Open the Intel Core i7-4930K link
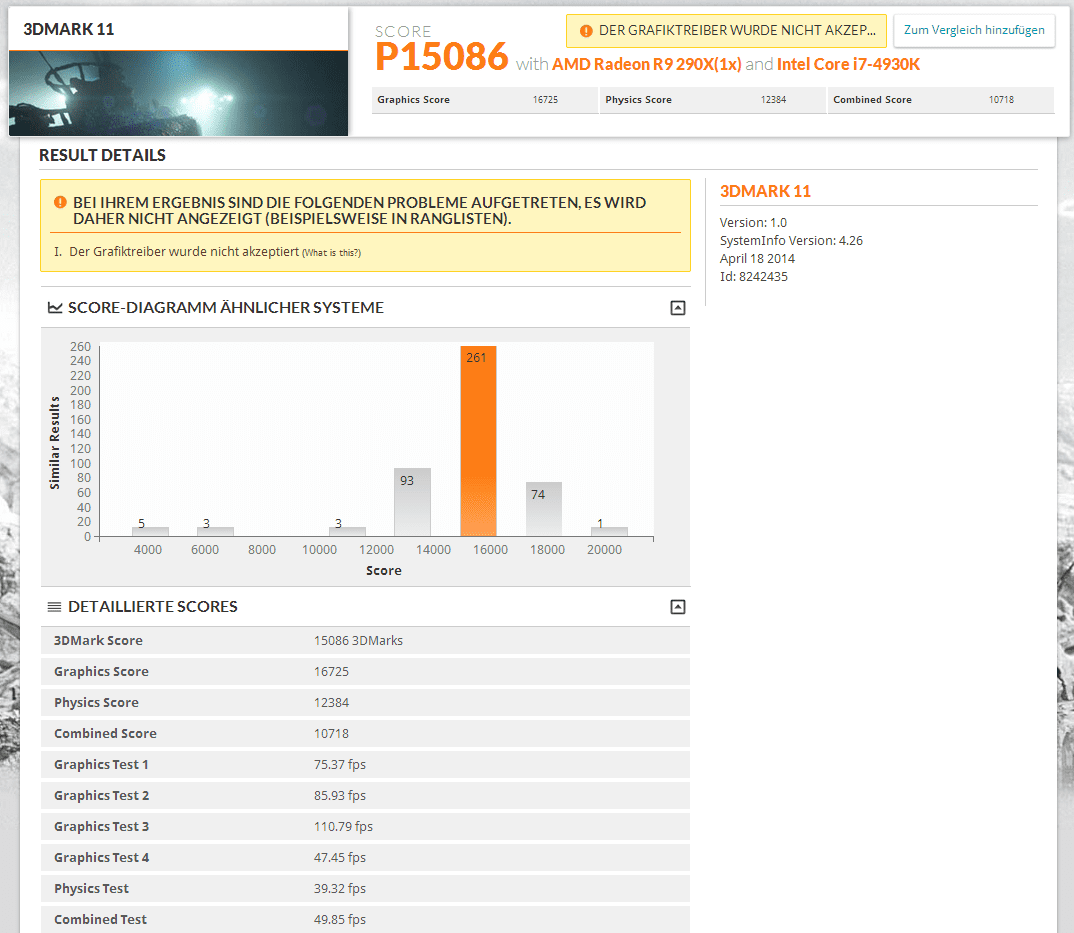 848,64
